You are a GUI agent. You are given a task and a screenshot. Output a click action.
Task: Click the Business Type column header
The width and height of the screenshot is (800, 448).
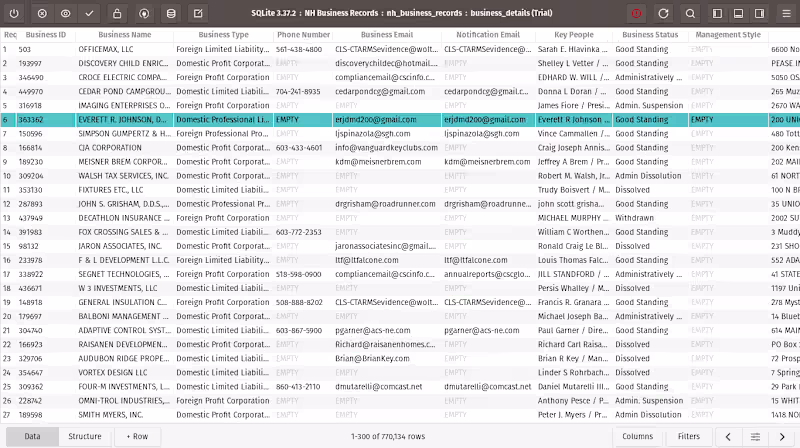(x=223, y=35)
